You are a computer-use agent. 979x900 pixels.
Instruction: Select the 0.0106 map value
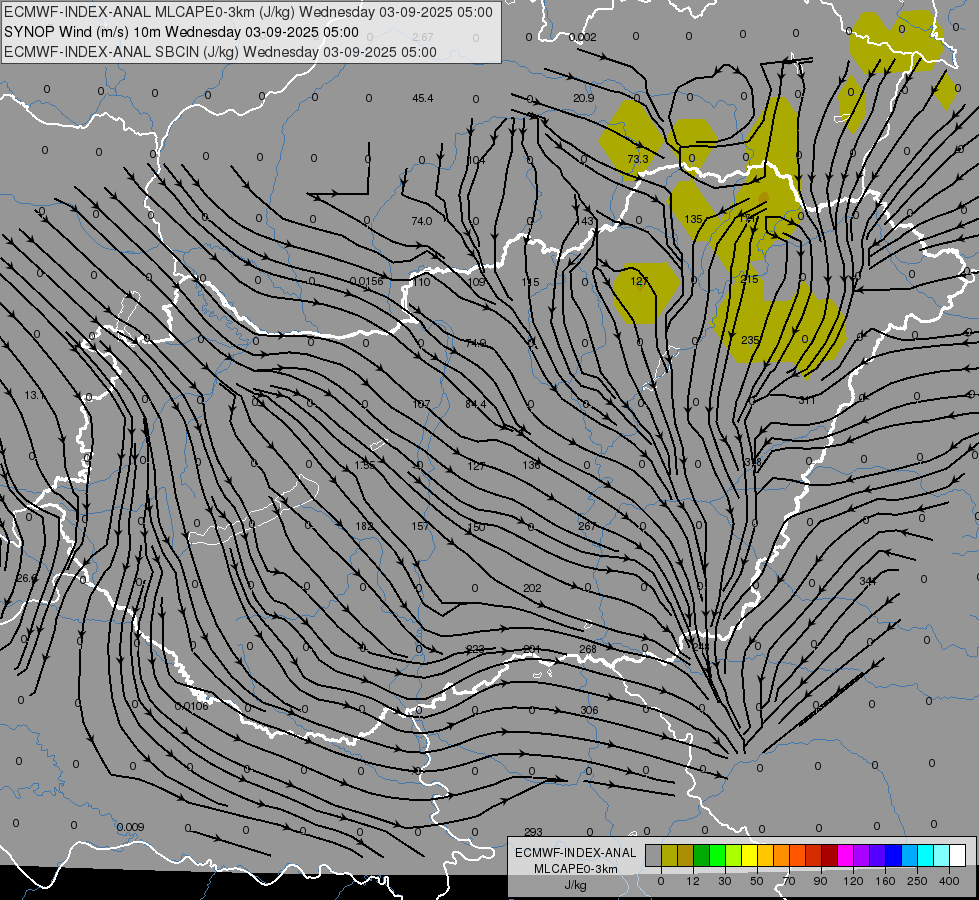(x=191, y=706)
